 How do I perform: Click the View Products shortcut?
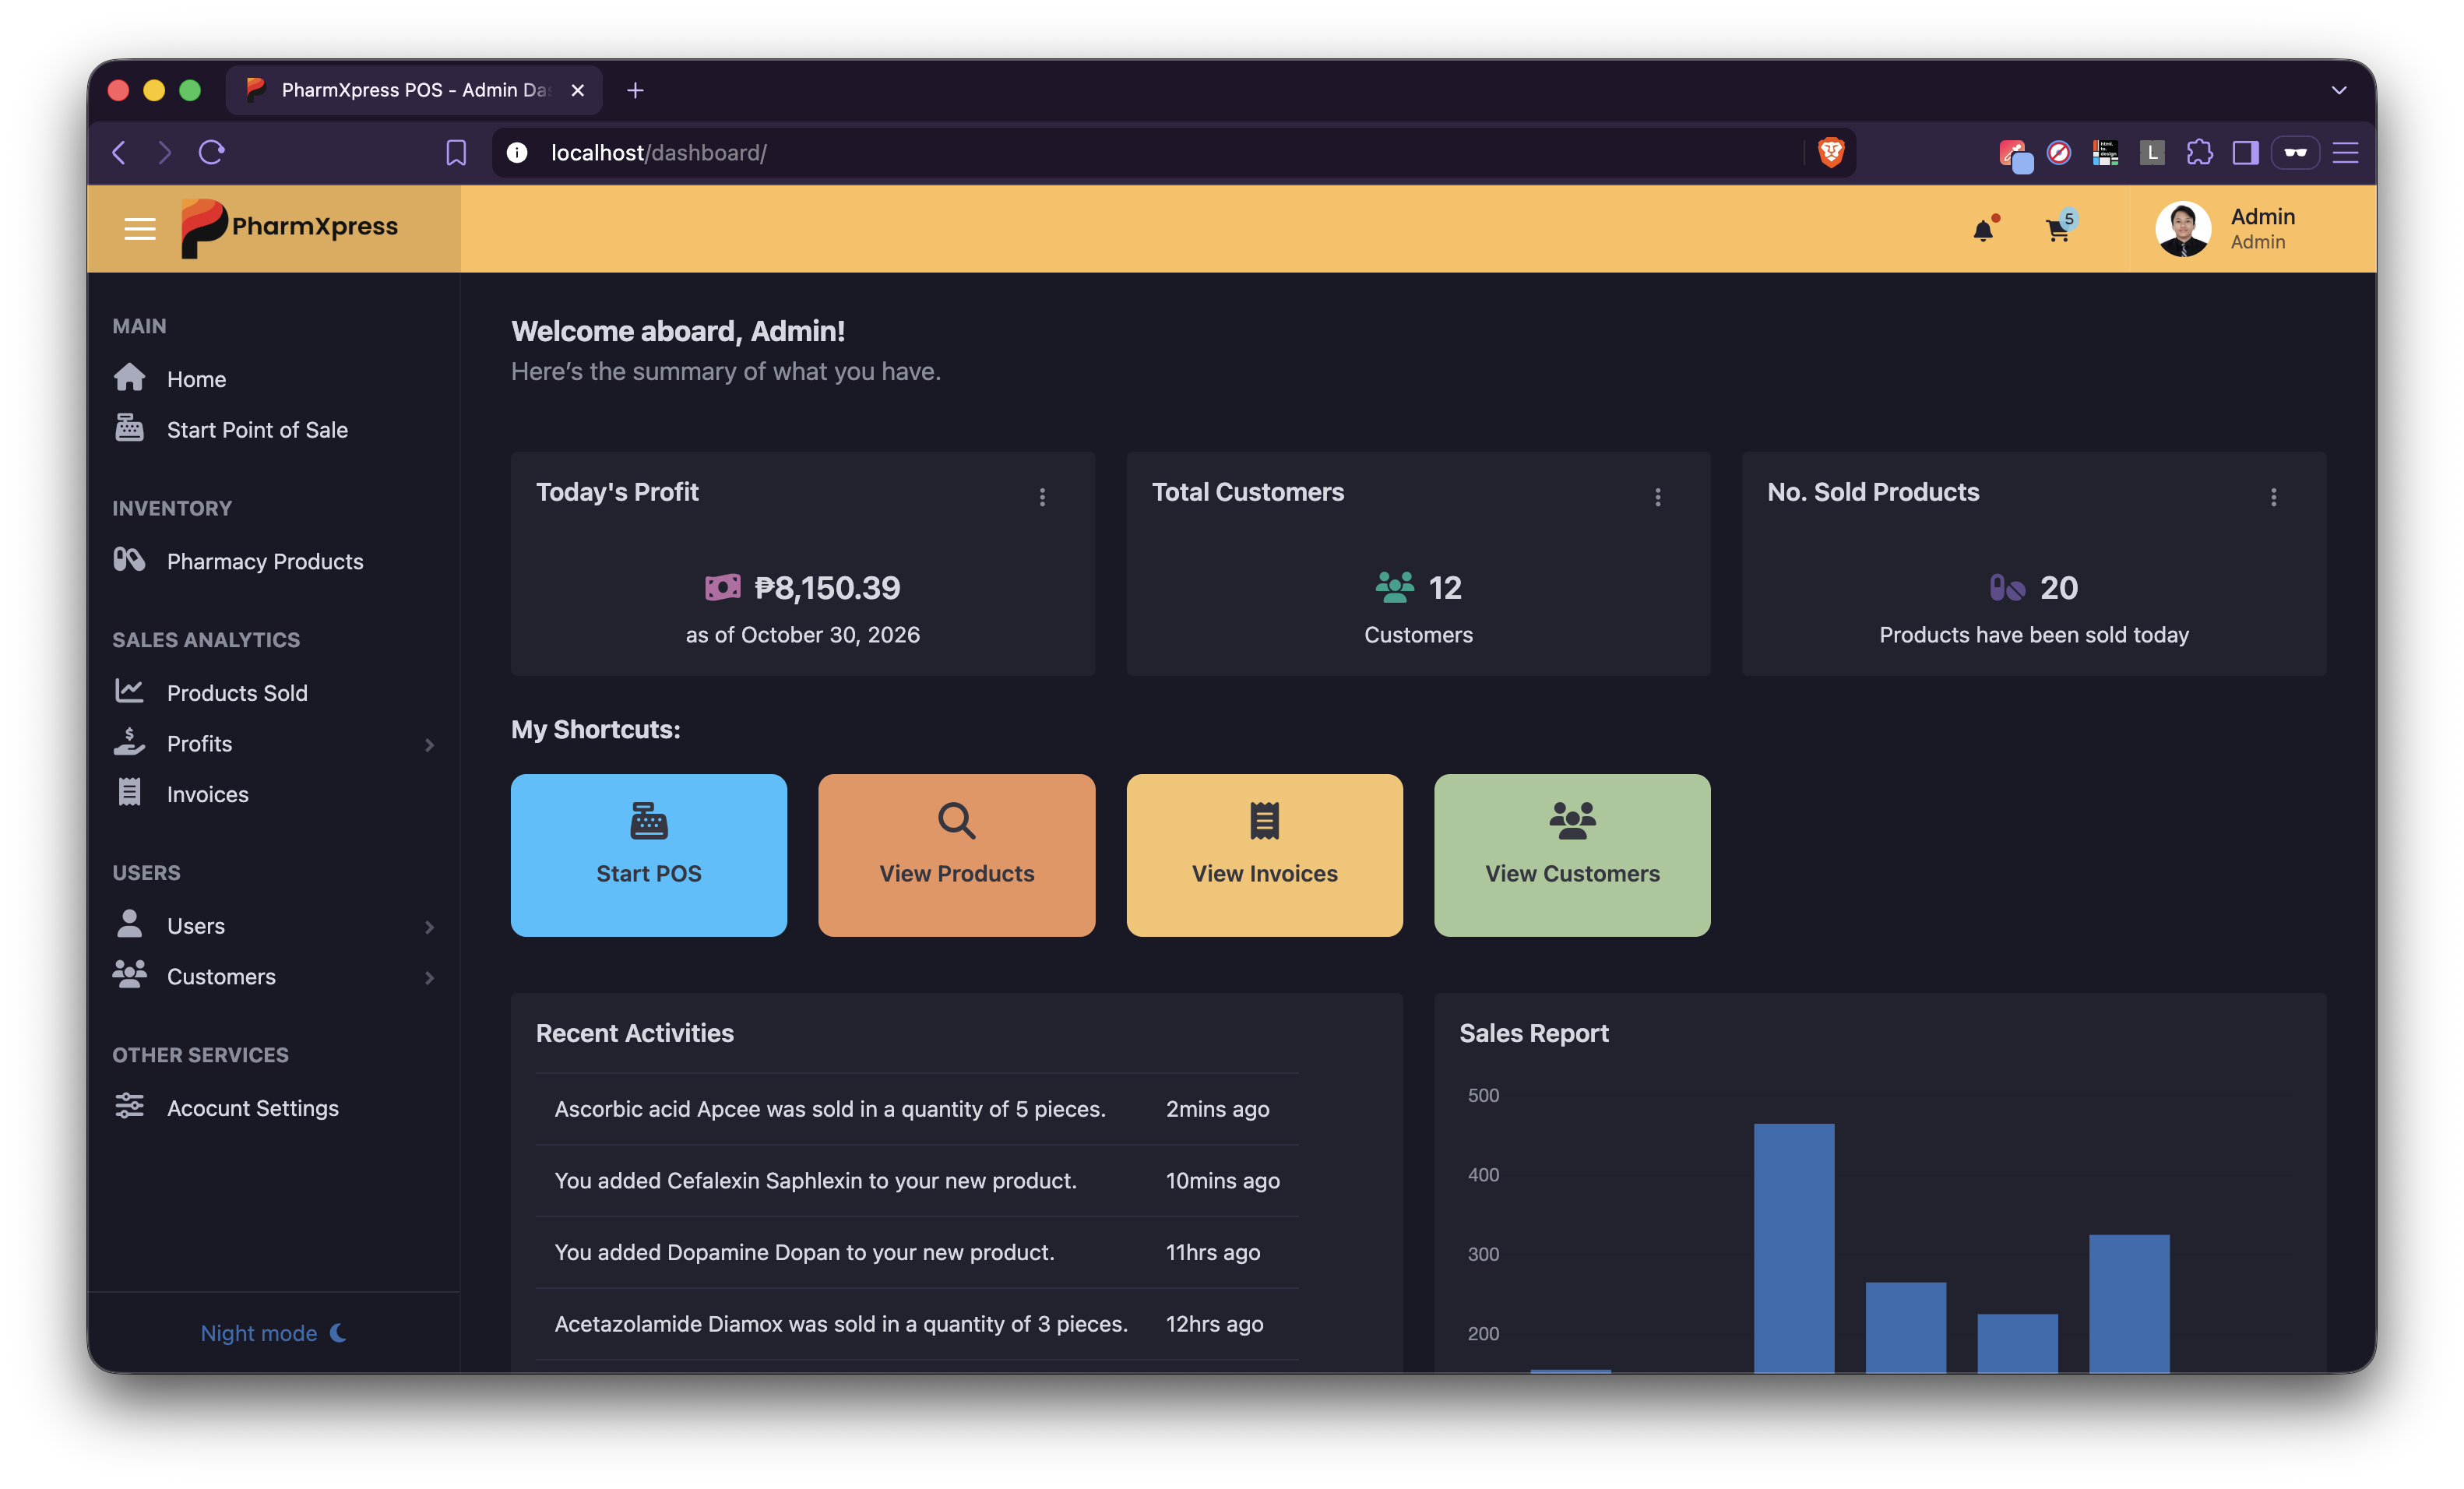956,855
